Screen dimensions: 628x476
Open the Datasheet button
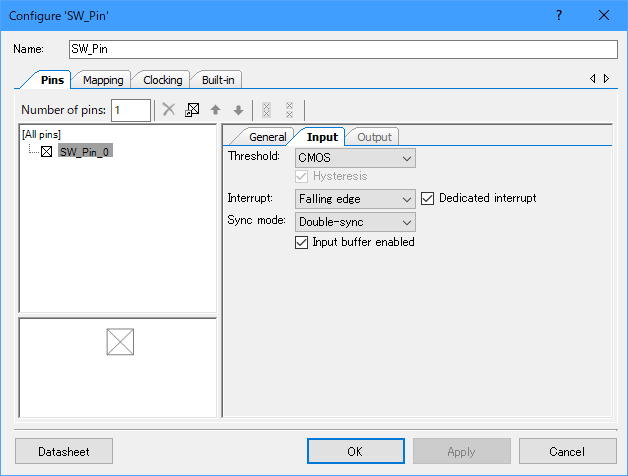(64, 451)
